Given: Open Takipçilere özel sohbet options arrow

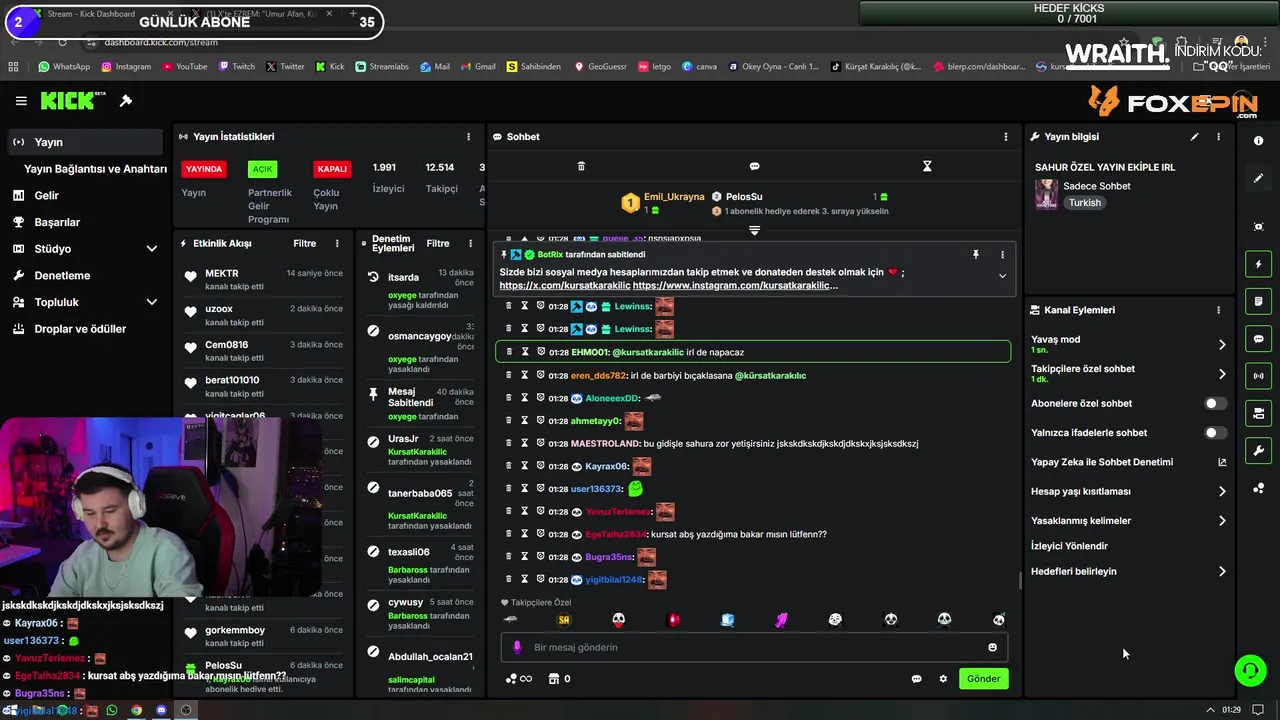Looking at the screenshot, I should pyautogui.click(x=1222, y=374).
